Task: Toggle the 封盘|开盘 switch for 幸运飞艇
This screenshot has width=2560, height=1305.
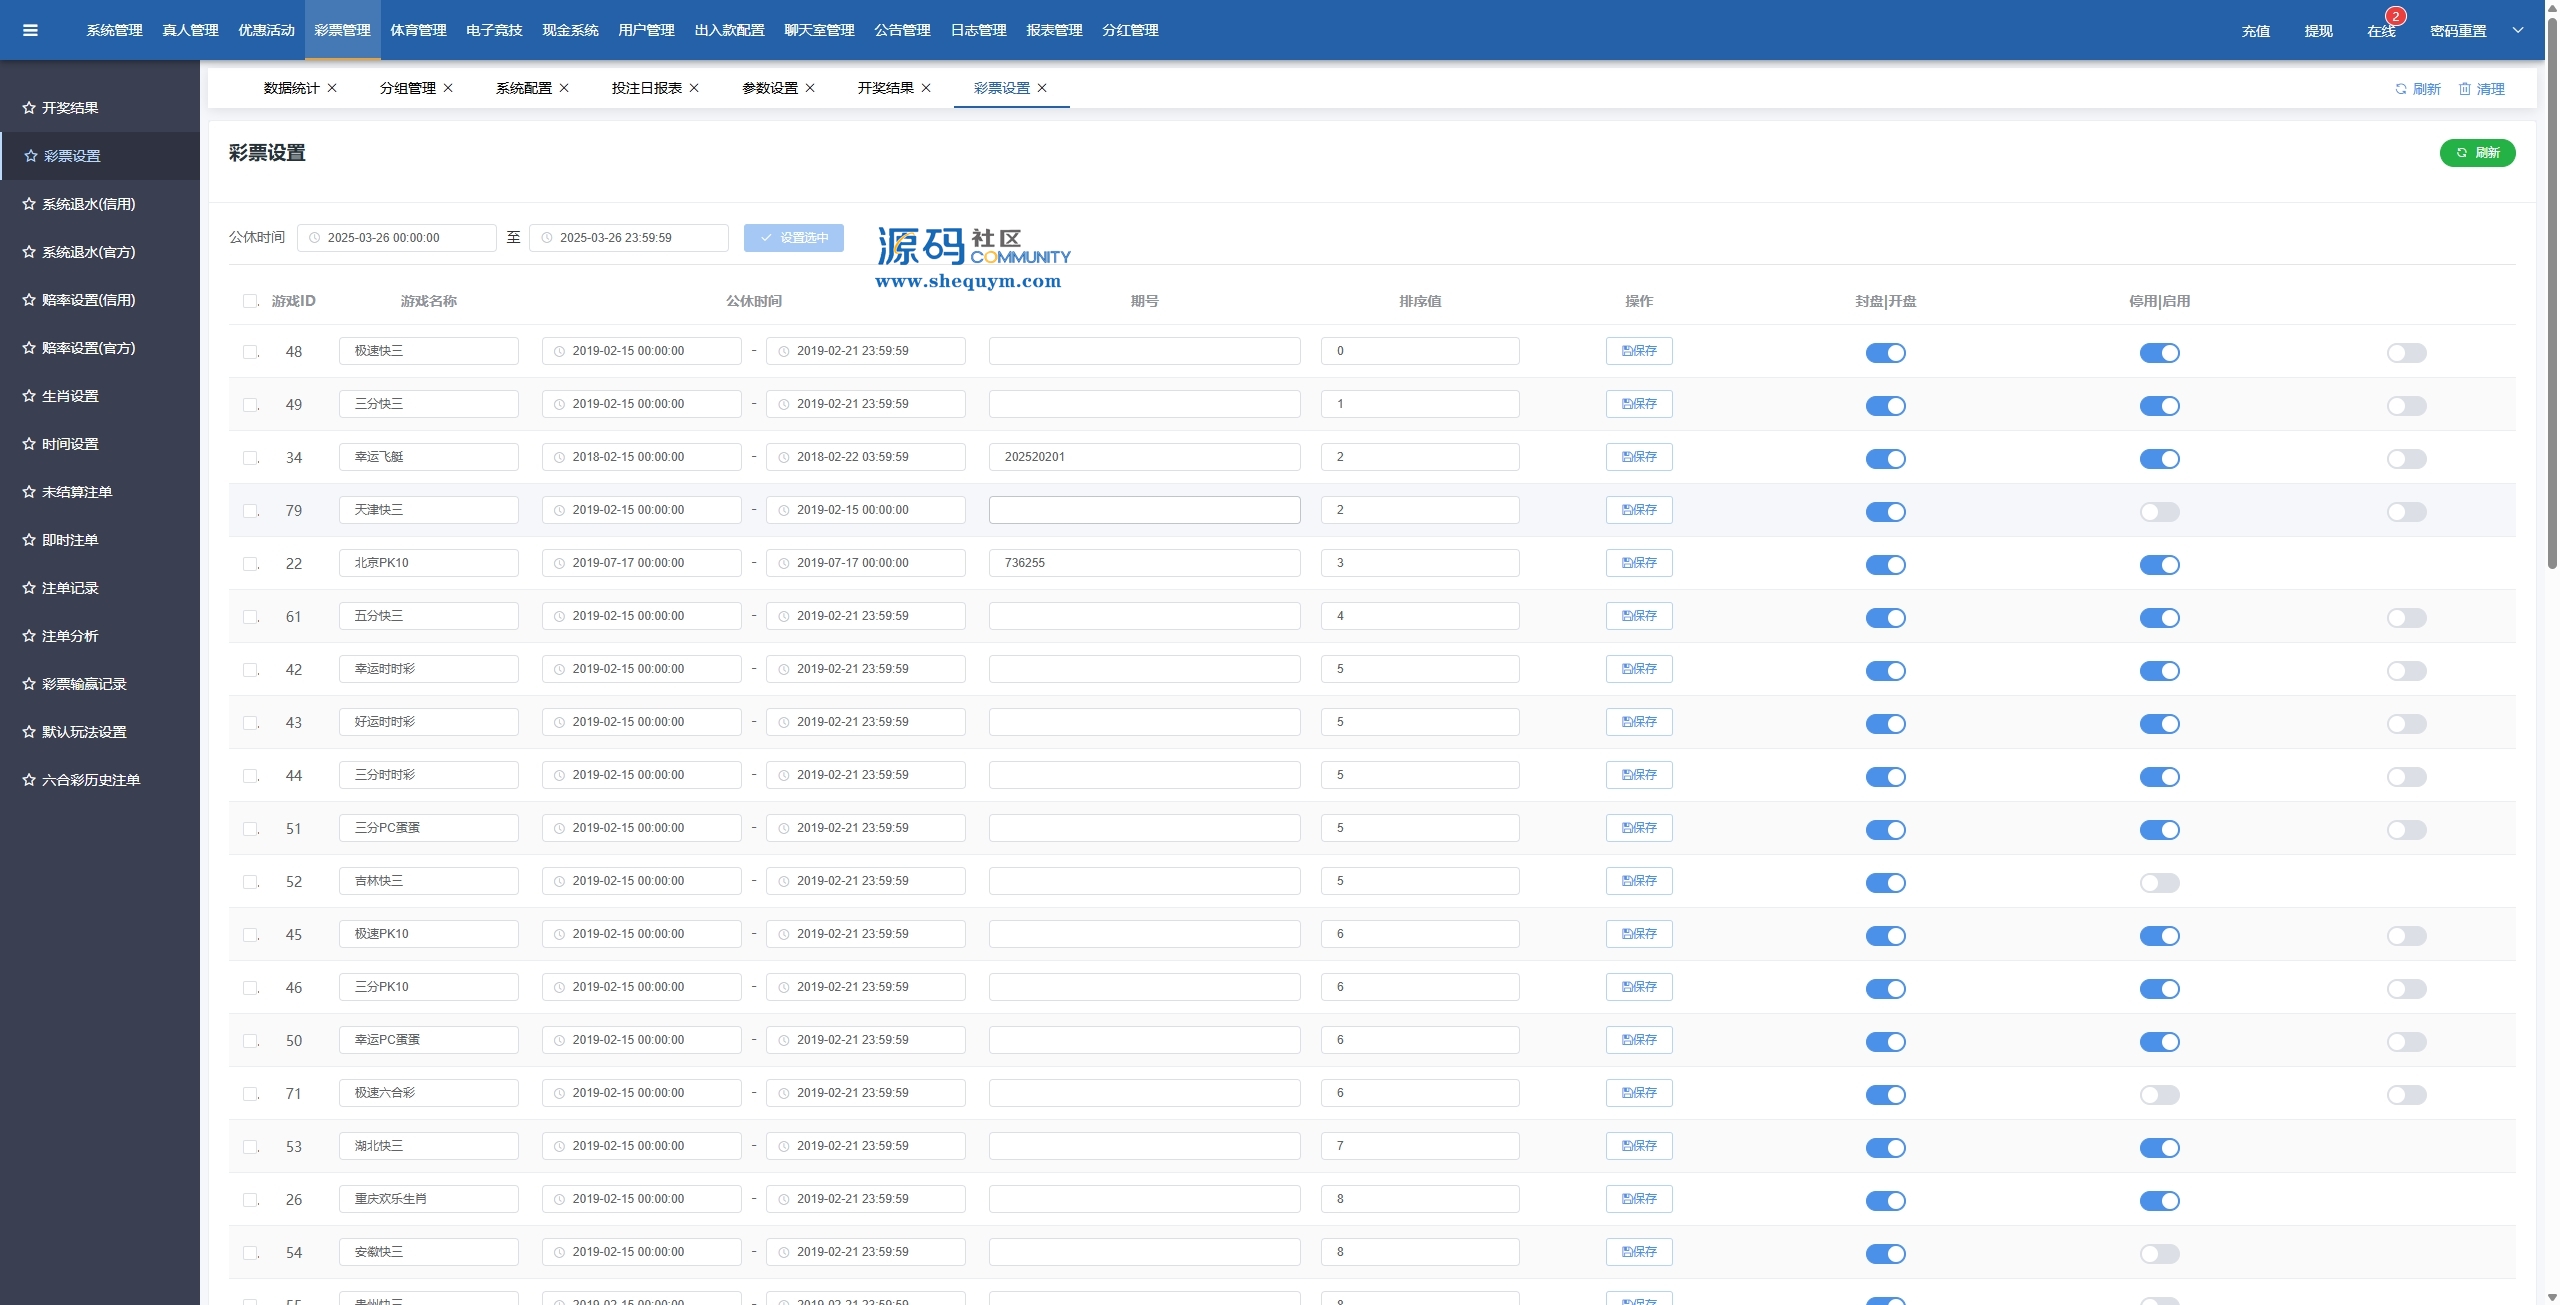Action: (1885, 459)
